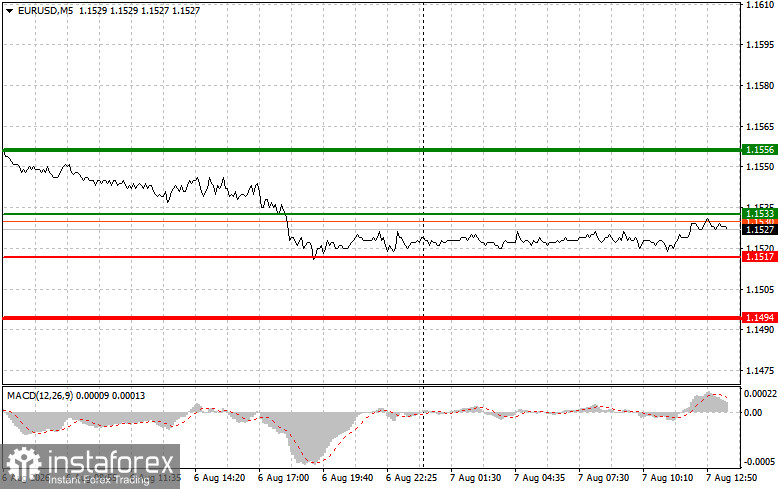
Task: Select the 7 Aug 04:35 time label
Action: 539,478
